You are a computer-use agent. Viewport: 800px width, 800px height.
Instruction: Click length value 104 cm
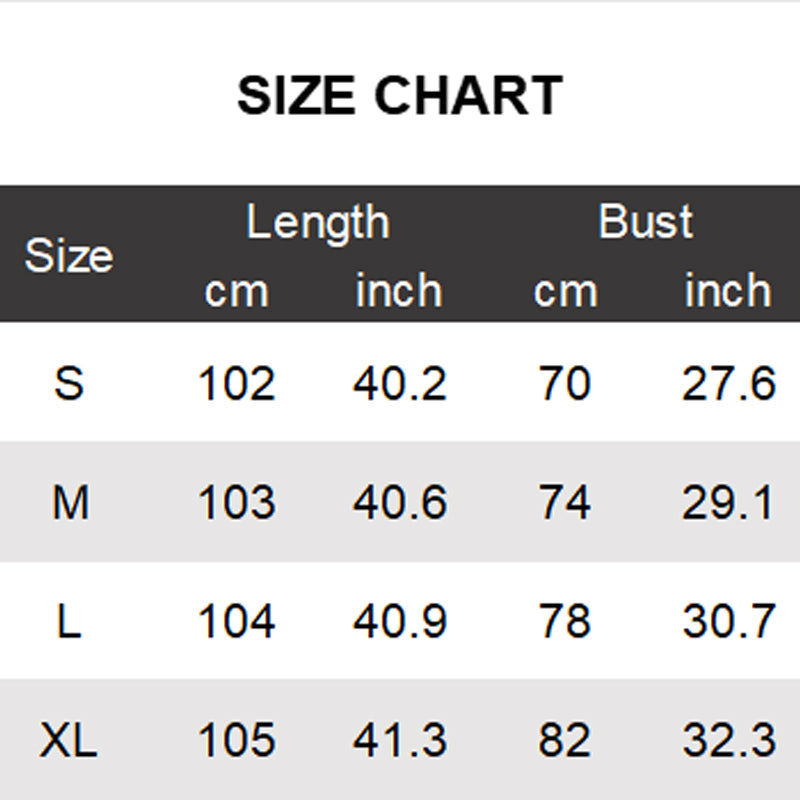pyautogui.click(x=236, y=622)
